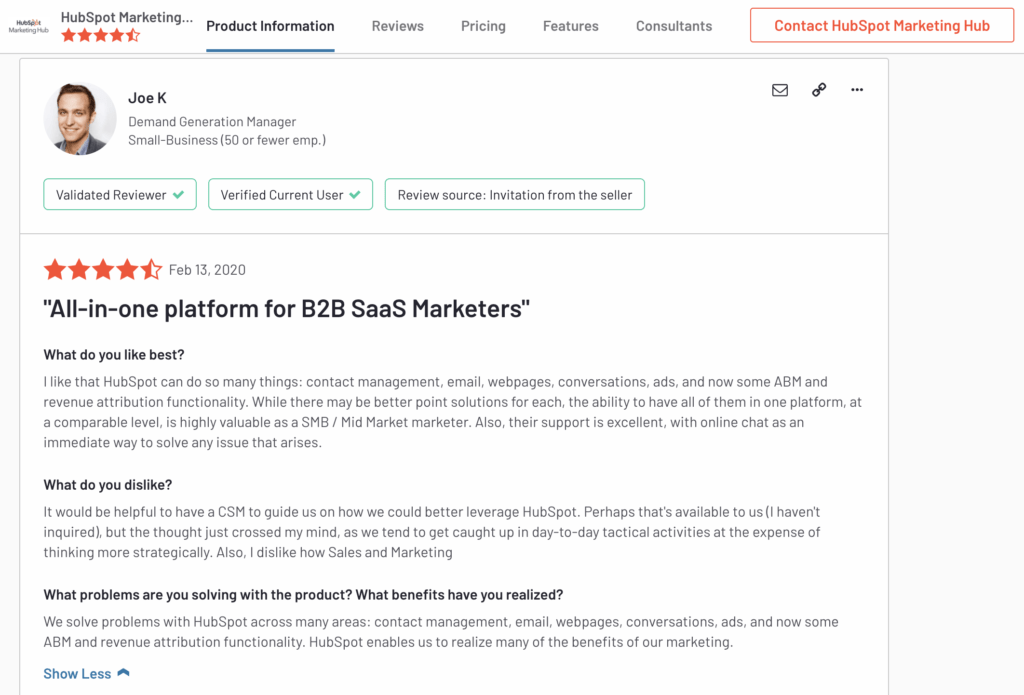This screenshot has width=1024, height=695.
Task: Click the review date Feb 13, 2020
Action: click(207, 270)
